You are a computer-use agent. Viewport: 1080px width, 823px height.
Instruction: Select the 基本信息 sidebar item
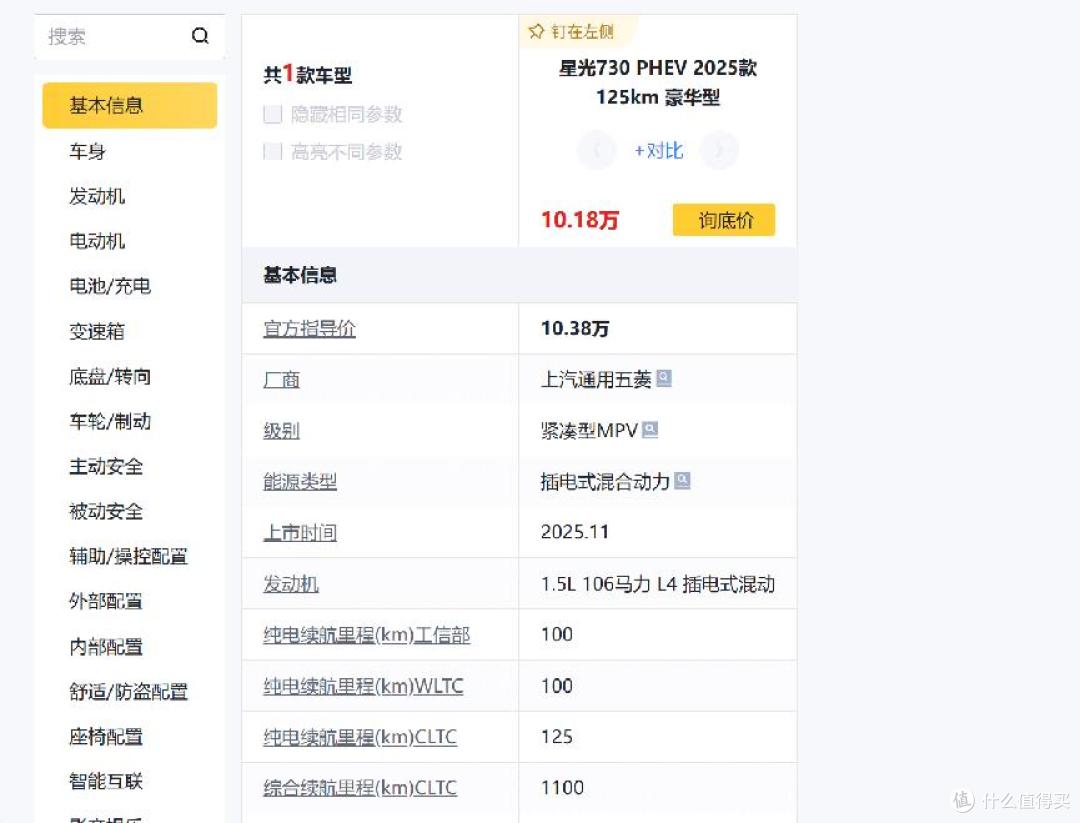[129, 105]
